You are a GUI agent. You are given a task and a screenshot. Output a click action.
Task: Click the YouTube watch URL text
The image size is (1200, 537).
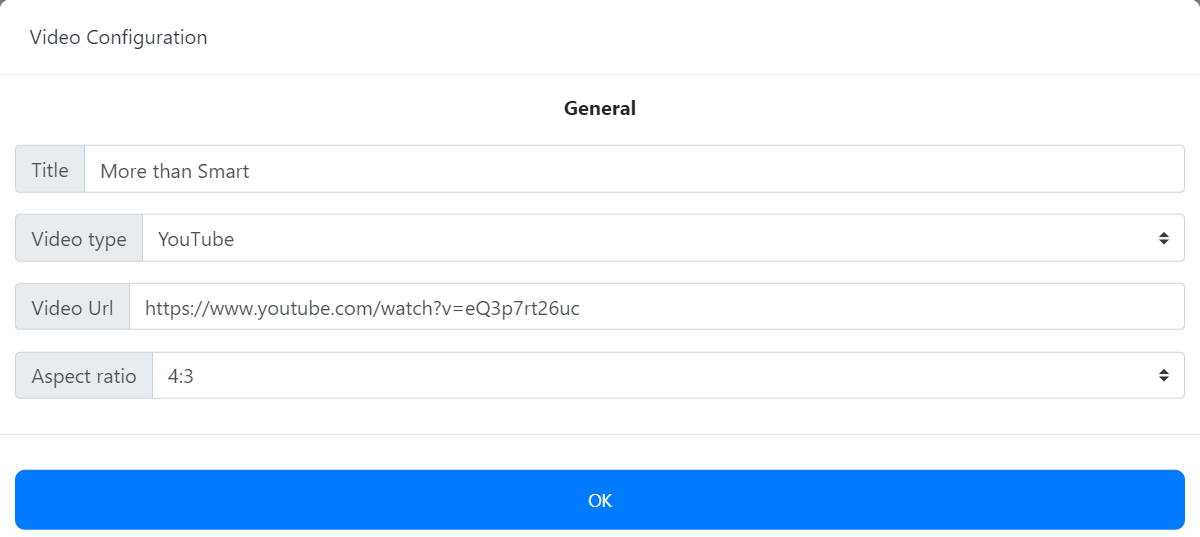click(x=362, y=308)
